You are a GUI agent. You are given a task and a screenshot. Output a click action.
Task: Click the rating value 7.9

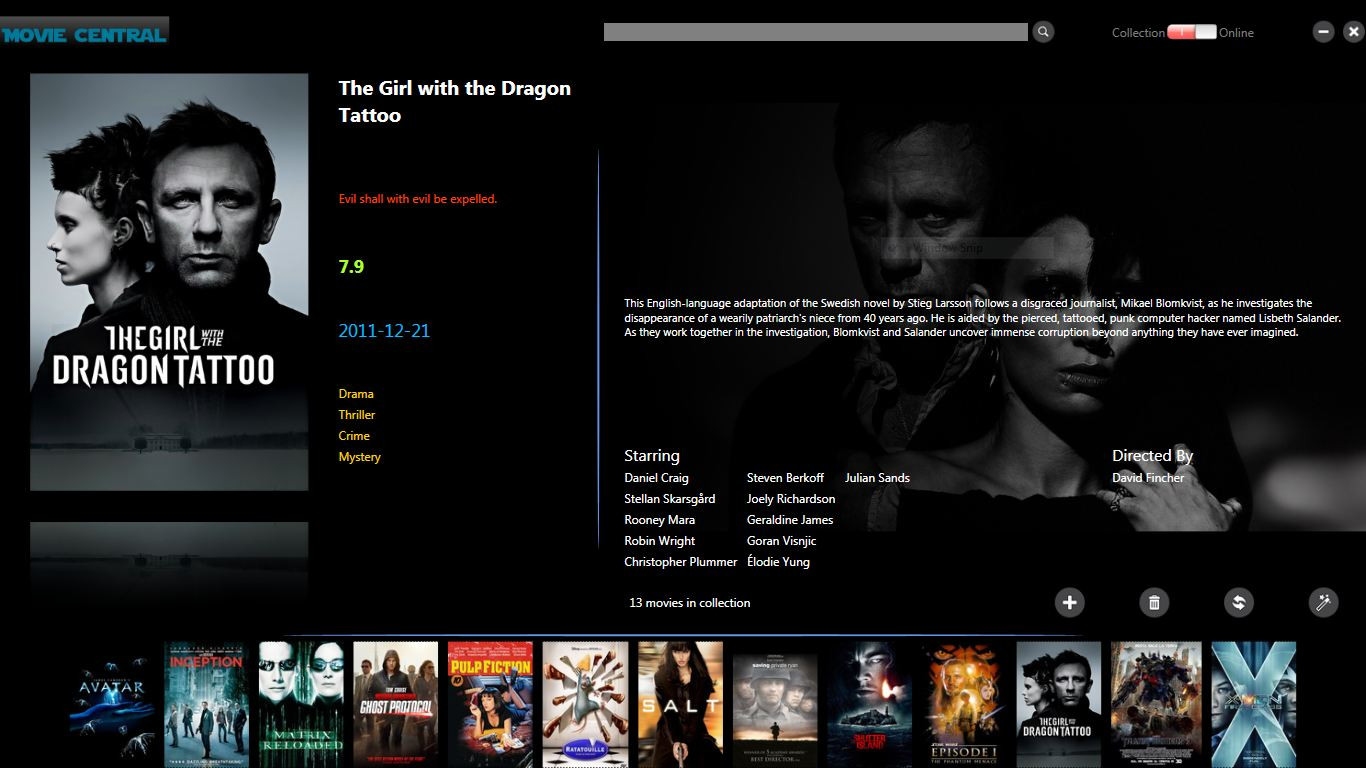pos(351,267)
